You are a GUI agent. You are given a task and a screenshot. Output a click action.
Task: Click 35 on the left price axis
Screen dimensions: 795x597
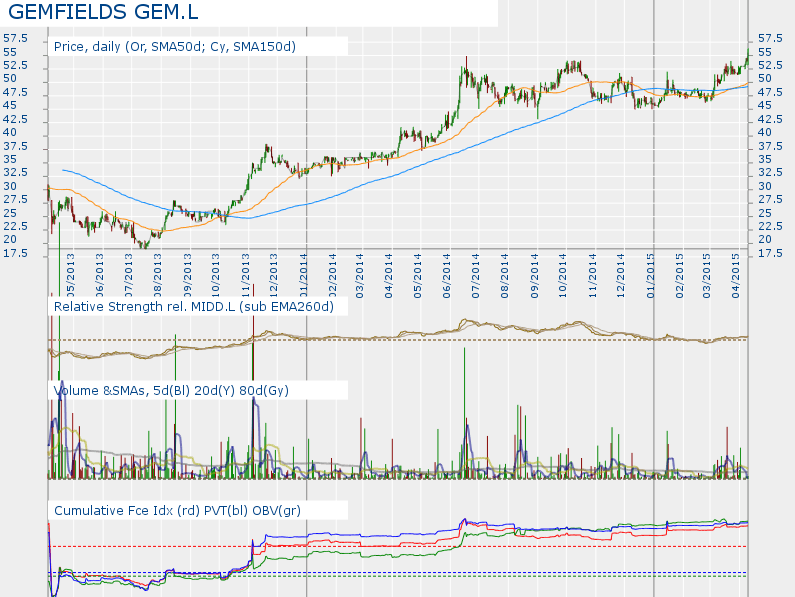[10, 159]
